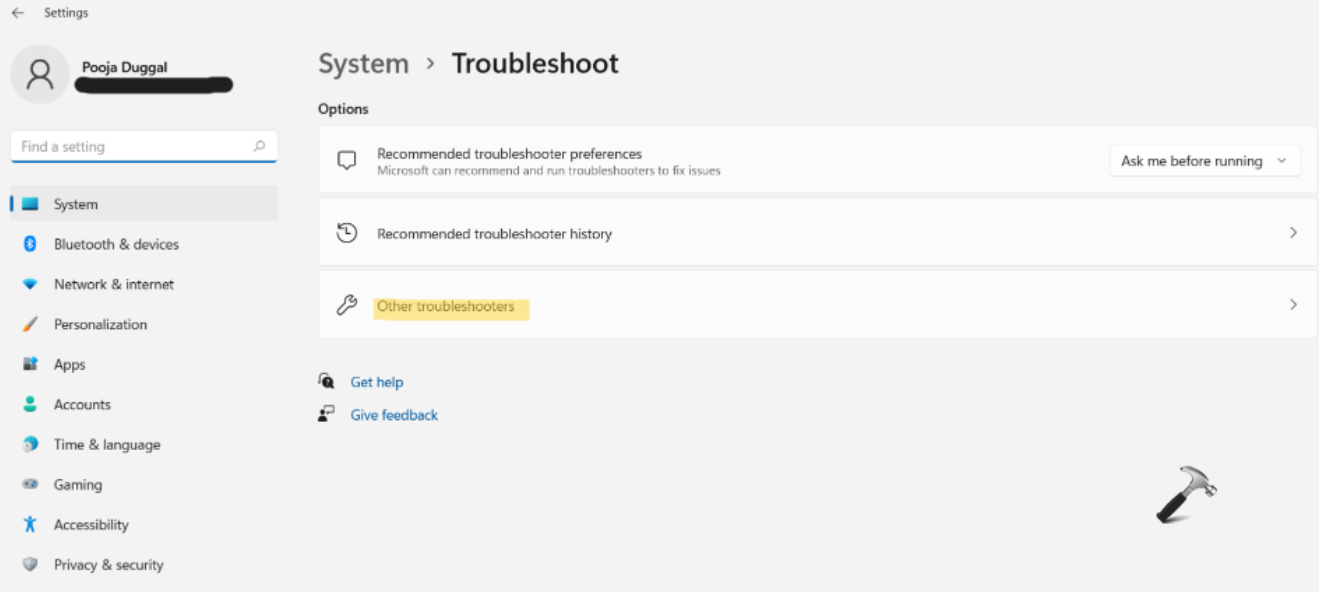Select System in the sidebar
1324x592 pixels.
click(x=76, y=204)
